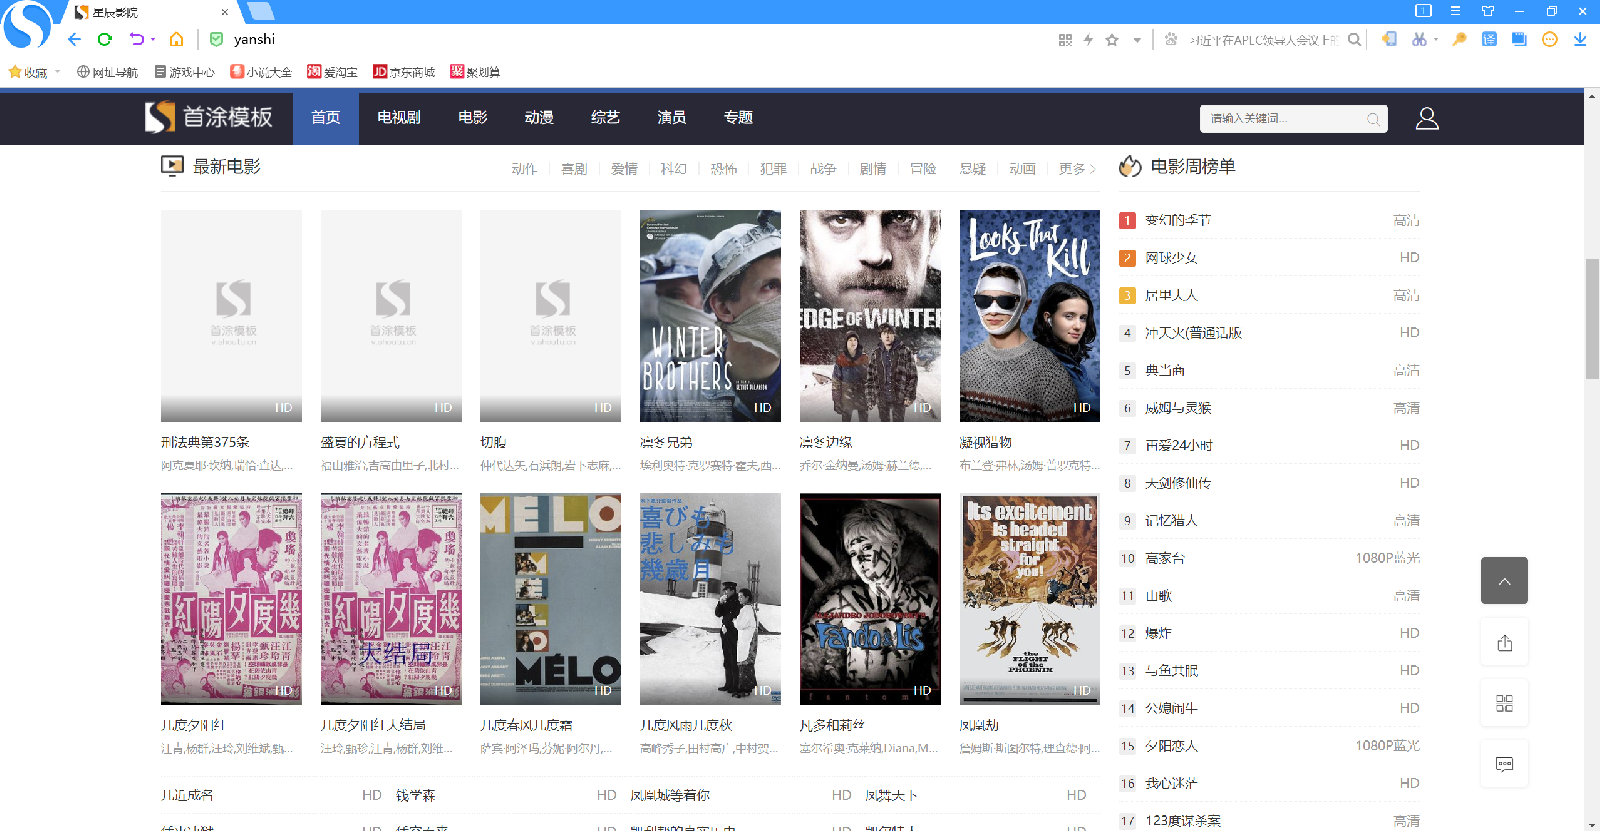Open the message feedback icon in floating sidebar
Viewport: 1600px width, 831px height.
pyautogui.click(x=1504, y=764)
